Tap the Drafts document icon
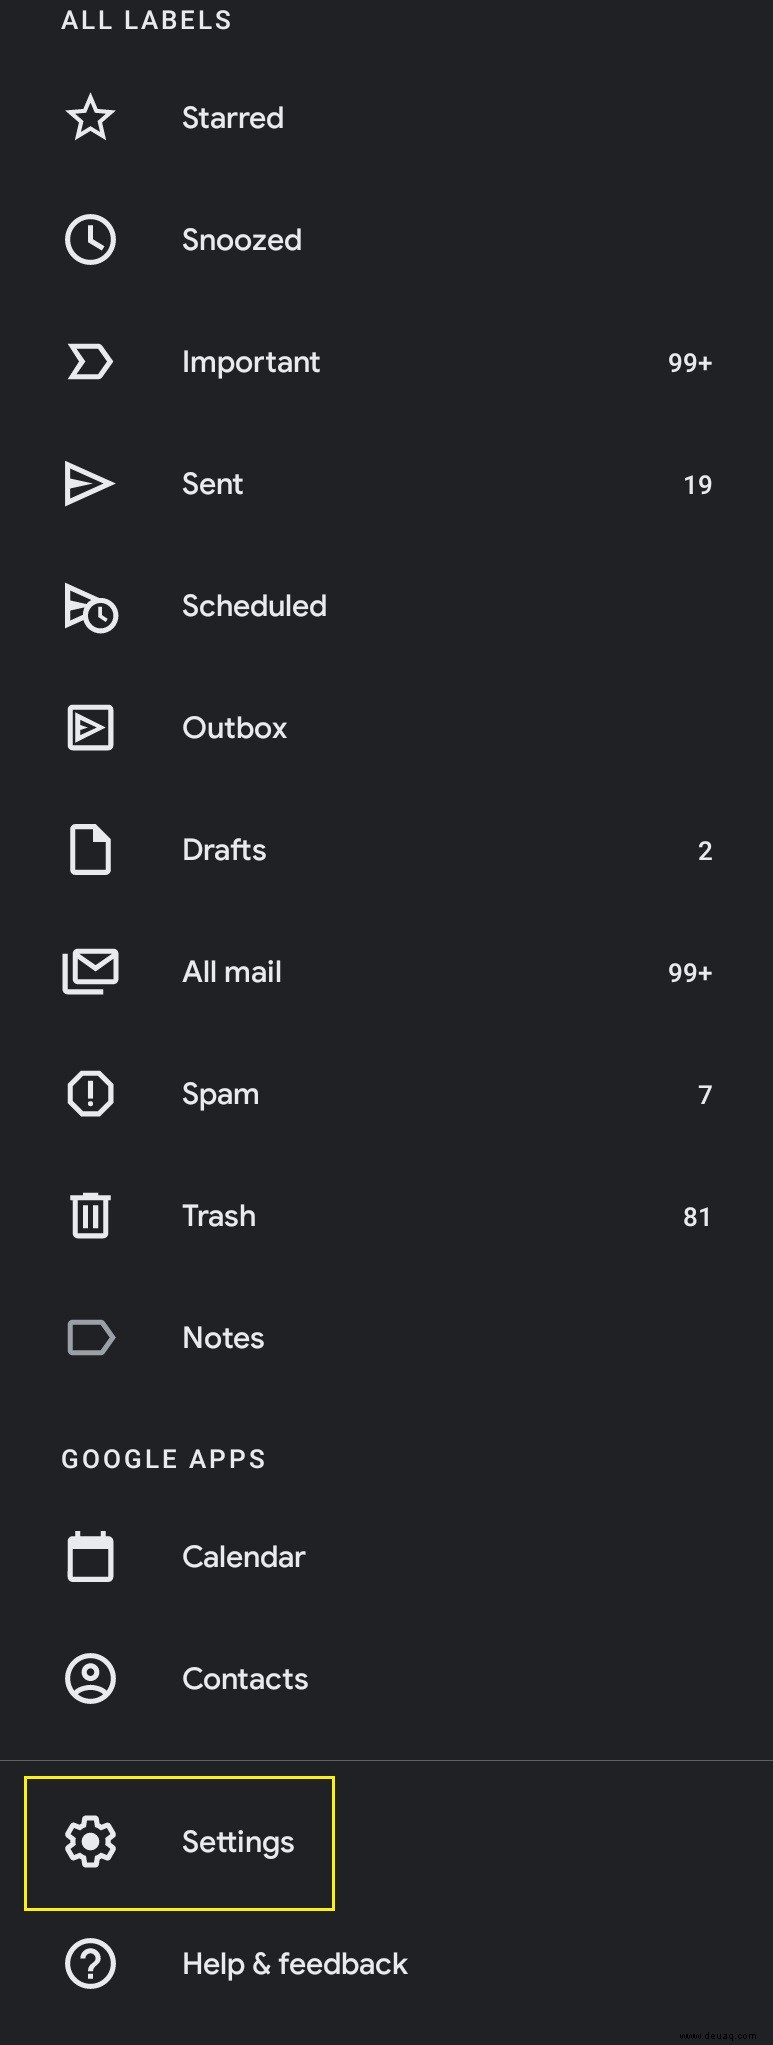 click(x=90, y=850)
